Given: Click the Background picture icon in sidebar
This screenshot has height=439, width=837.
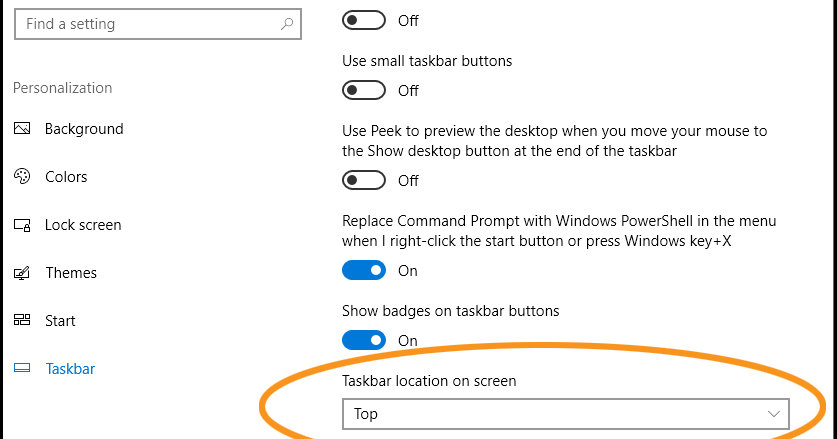Looking at the screenshot, I should [x=22, y=129].
